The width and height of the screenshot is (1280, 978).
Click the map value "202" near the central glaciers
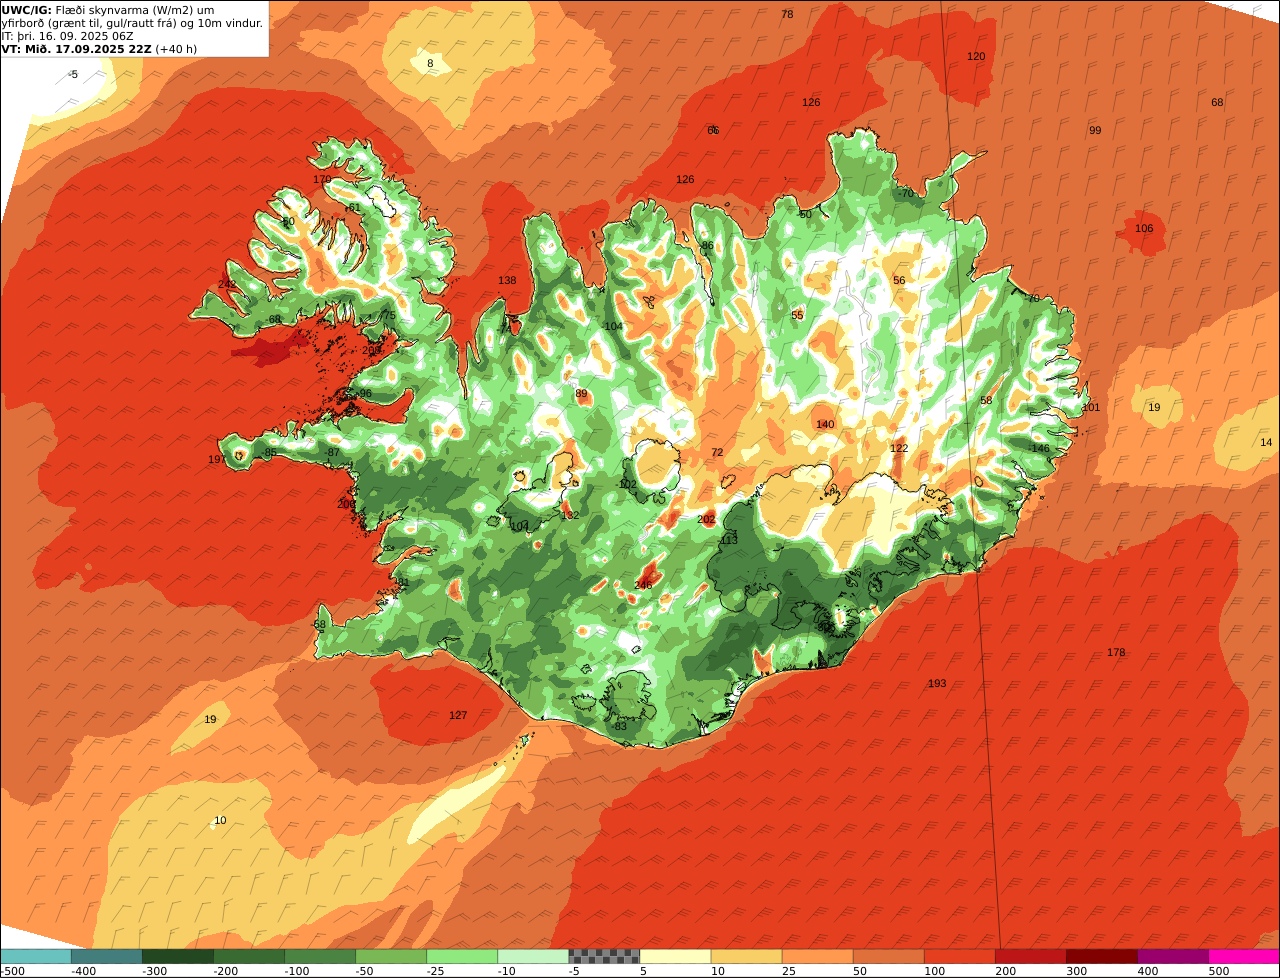[706, 520]
